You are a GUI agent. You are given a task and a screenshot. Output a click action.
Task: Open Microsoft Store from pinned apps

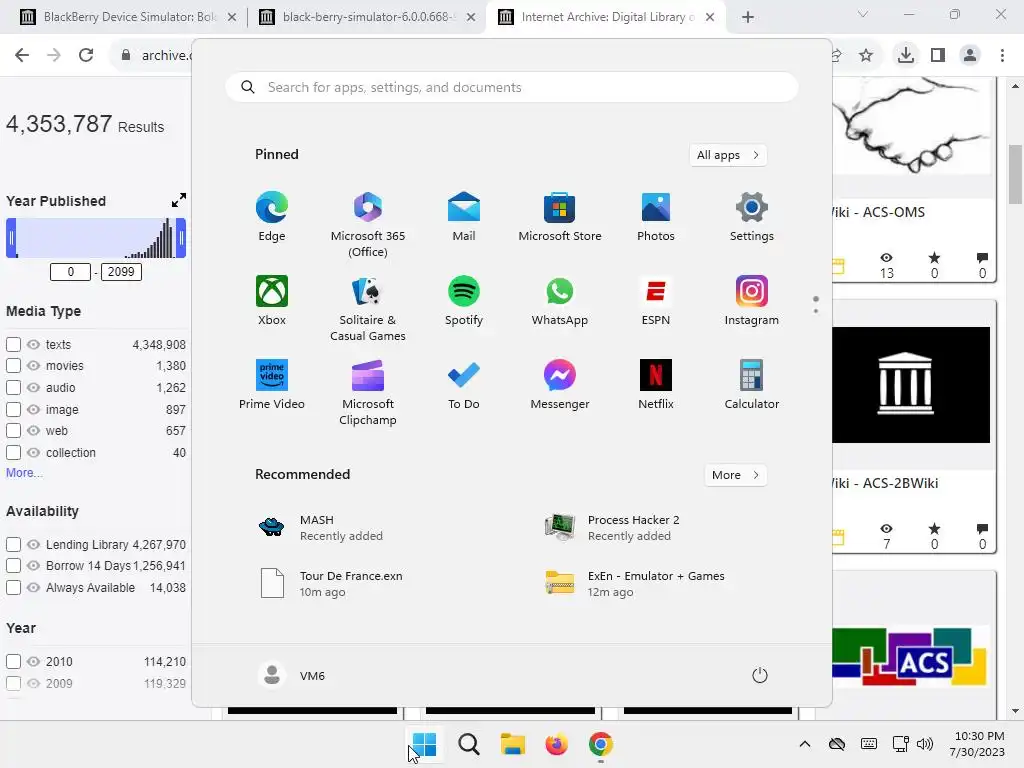tap(560, 217)
